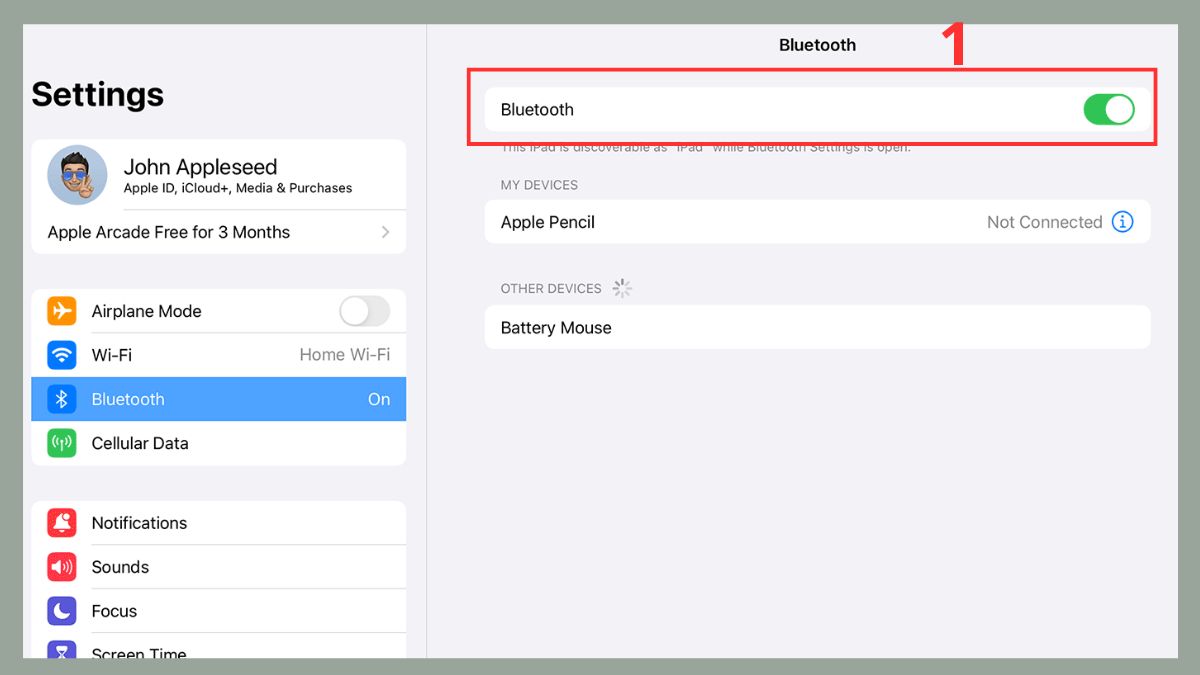This screenshot has width=1200, height=675.
Task: Tap the Airplane Mode airplane icon
Action: (x=61, y=311)
